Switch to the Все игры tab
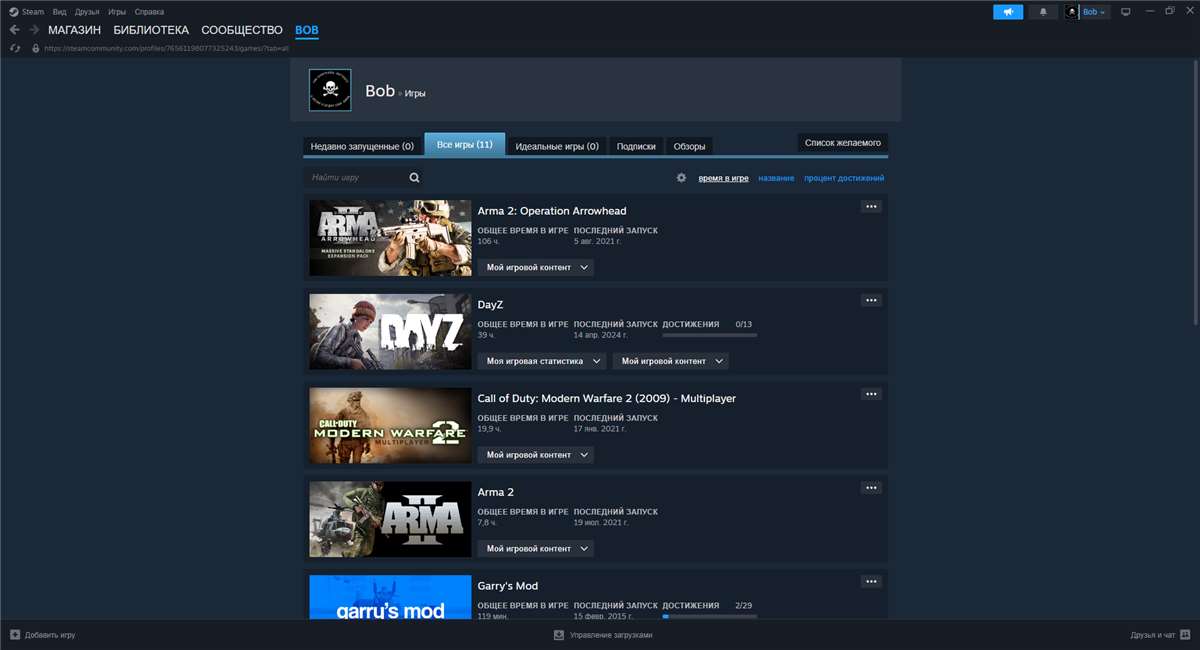The height and width of the screenshot is (650, 1200). [x=466, y=144]
